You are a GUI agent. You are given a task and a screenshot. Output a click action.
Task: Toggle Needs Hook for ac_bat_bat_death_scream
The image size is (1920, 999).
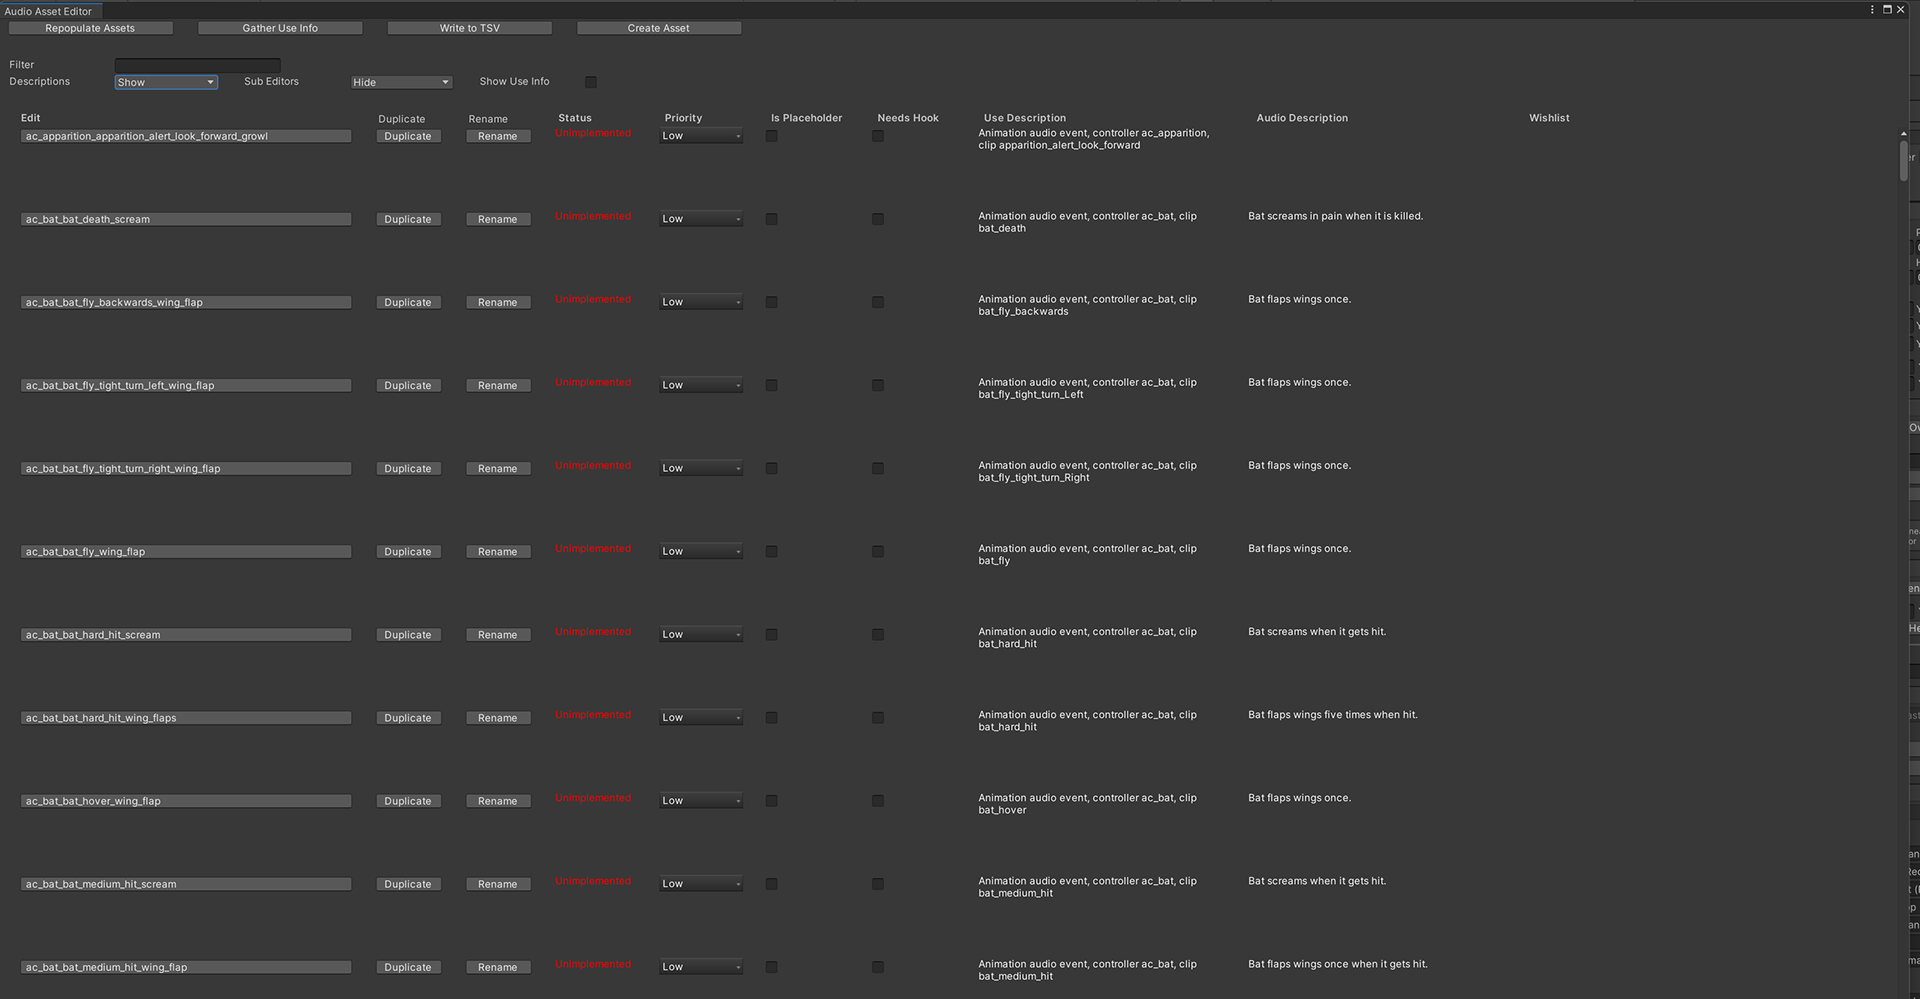(x=878, y=219)
